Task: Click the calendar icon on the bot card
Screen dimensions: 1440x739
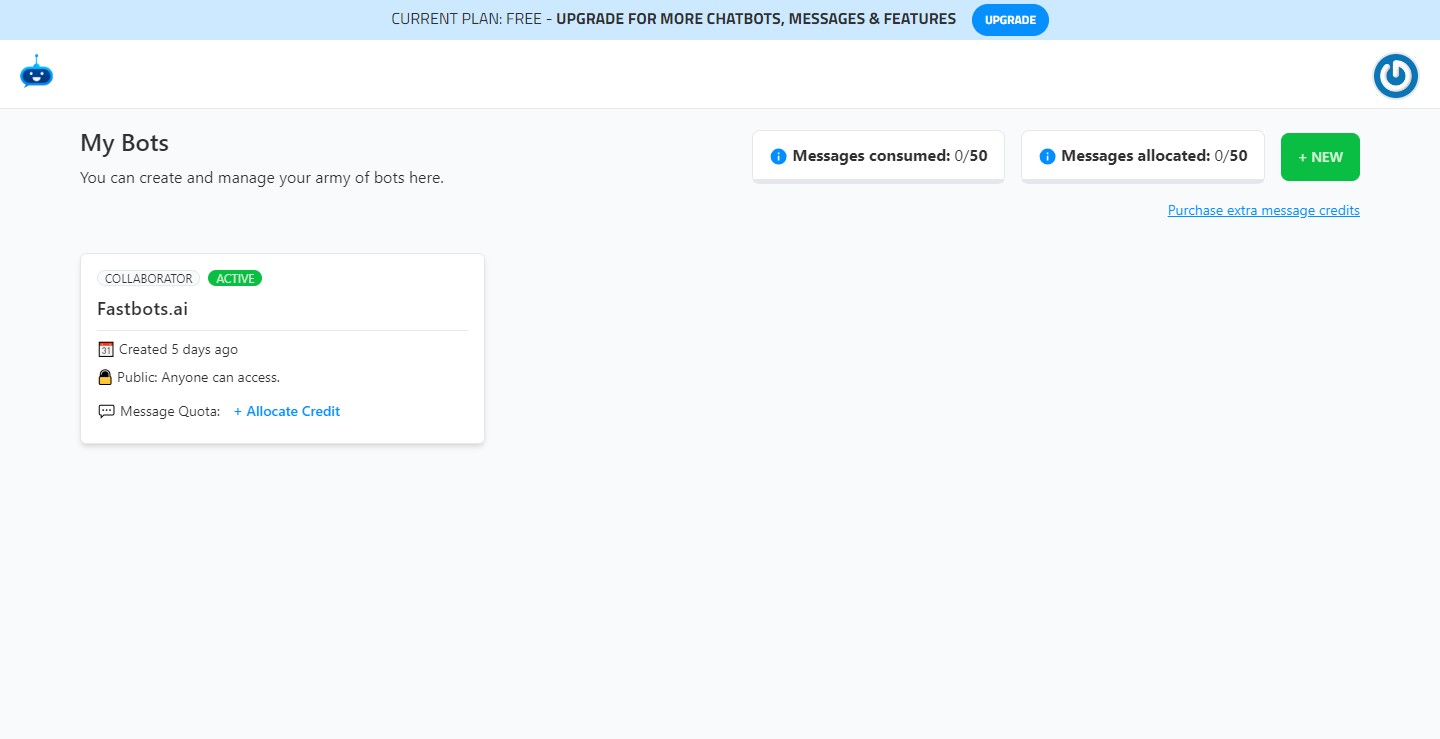Action: (106, 349)
